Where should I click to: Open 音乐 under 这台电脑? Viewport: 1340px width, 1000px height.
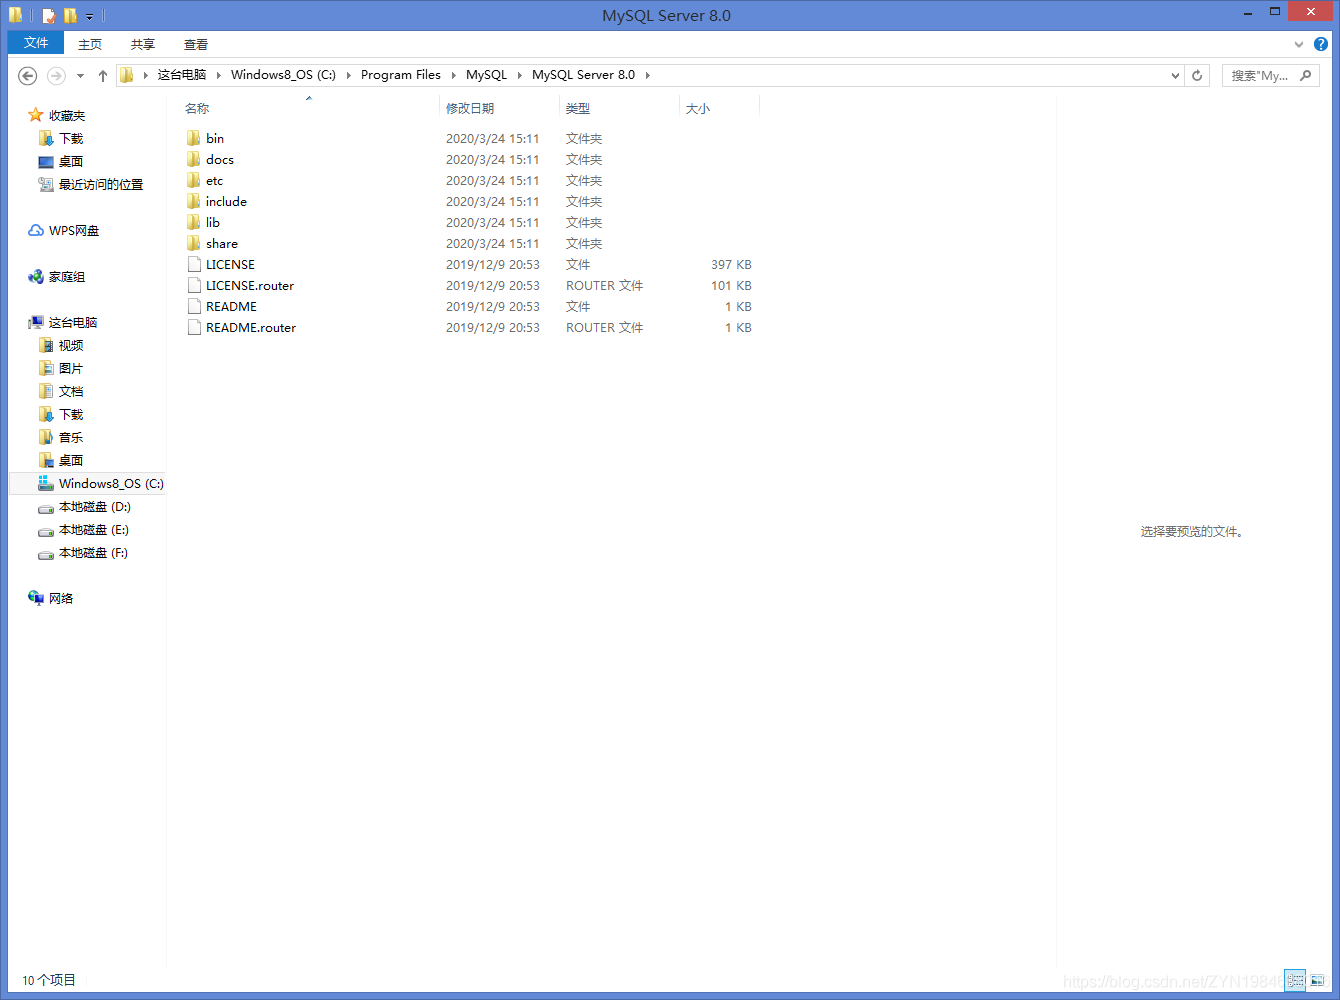(61, 437)
